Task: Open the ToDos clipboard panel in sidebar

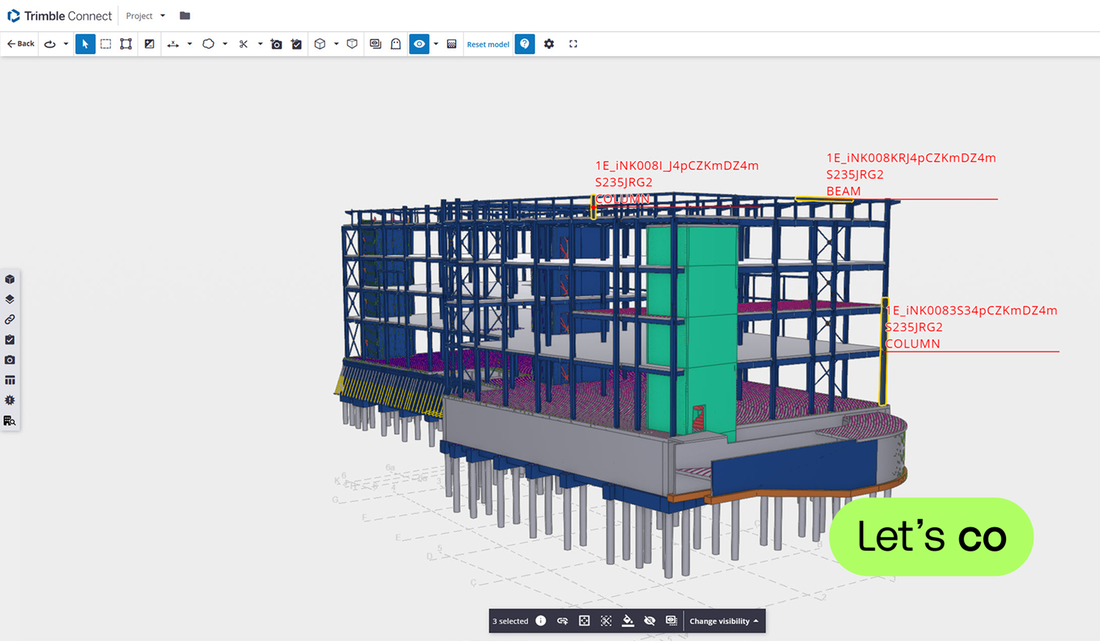Action: click(x=10, y=340)
